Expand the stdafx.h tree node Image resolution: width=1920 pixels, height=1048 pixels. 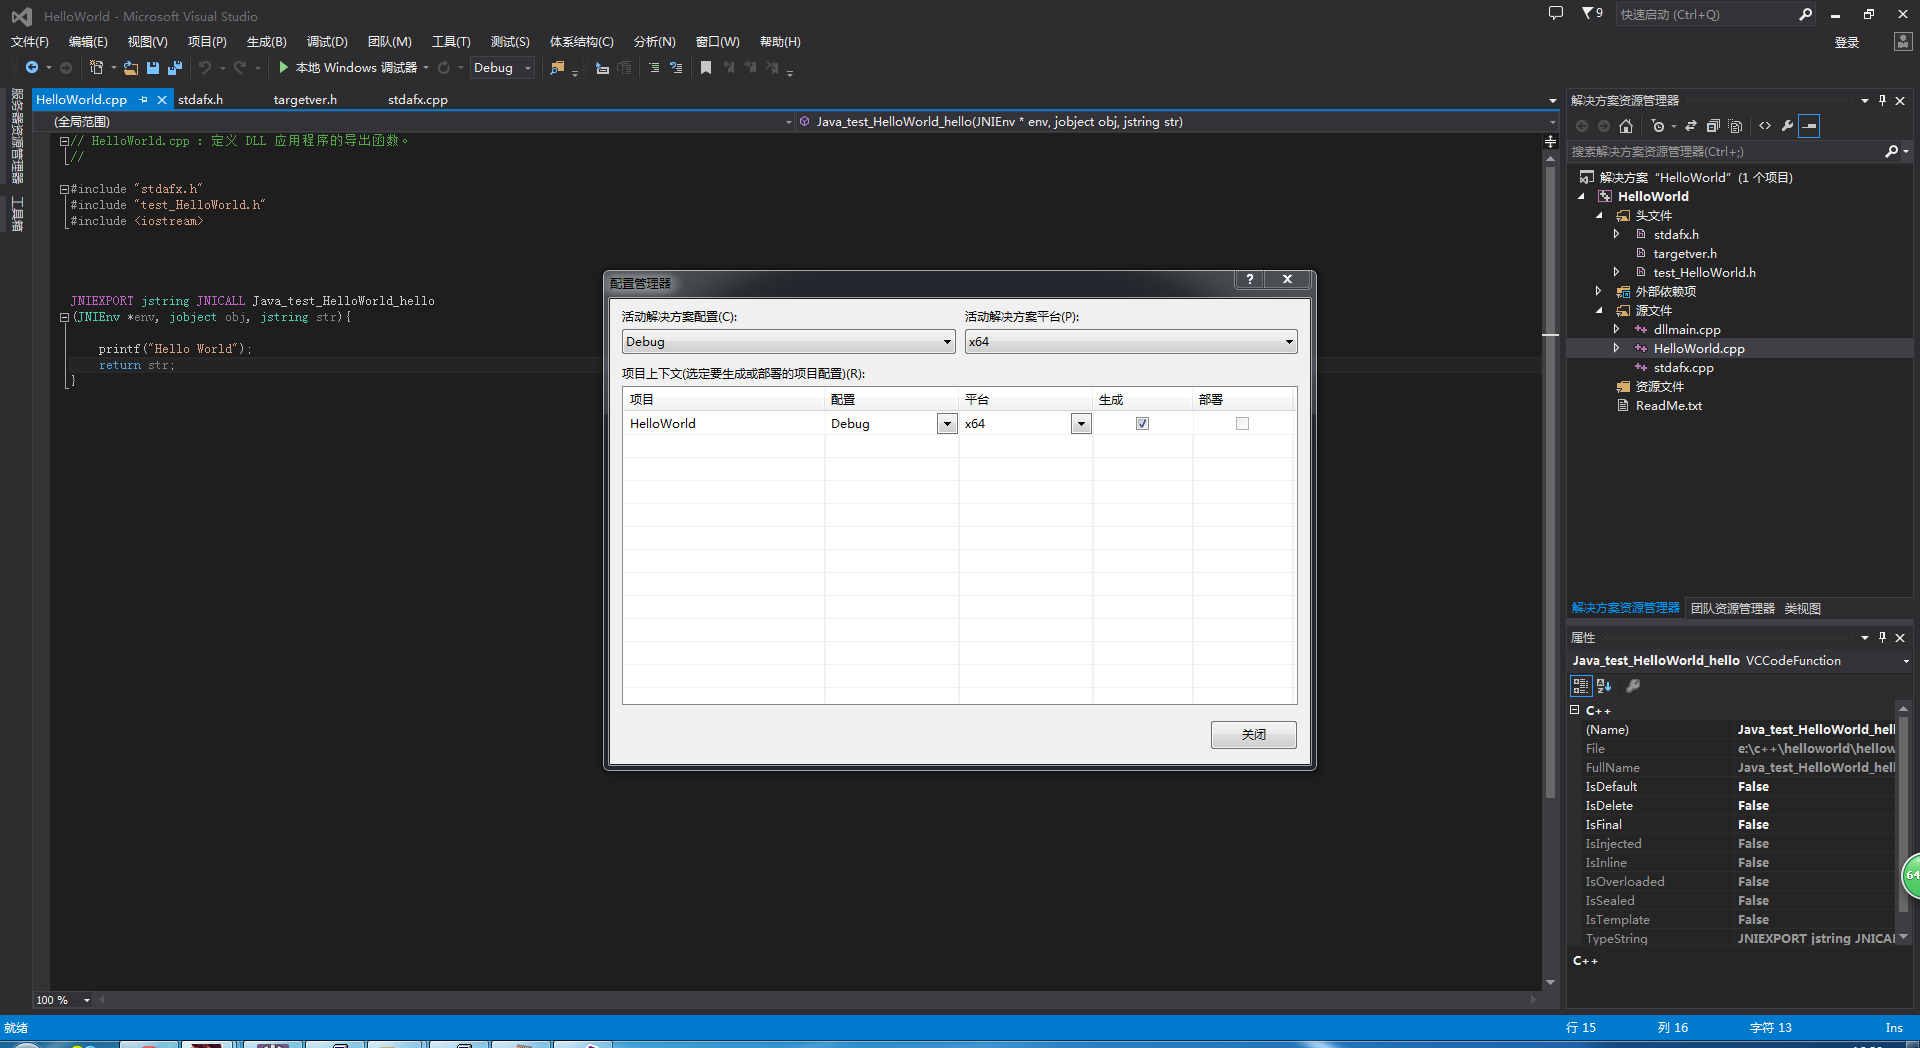coord(1617,235)
